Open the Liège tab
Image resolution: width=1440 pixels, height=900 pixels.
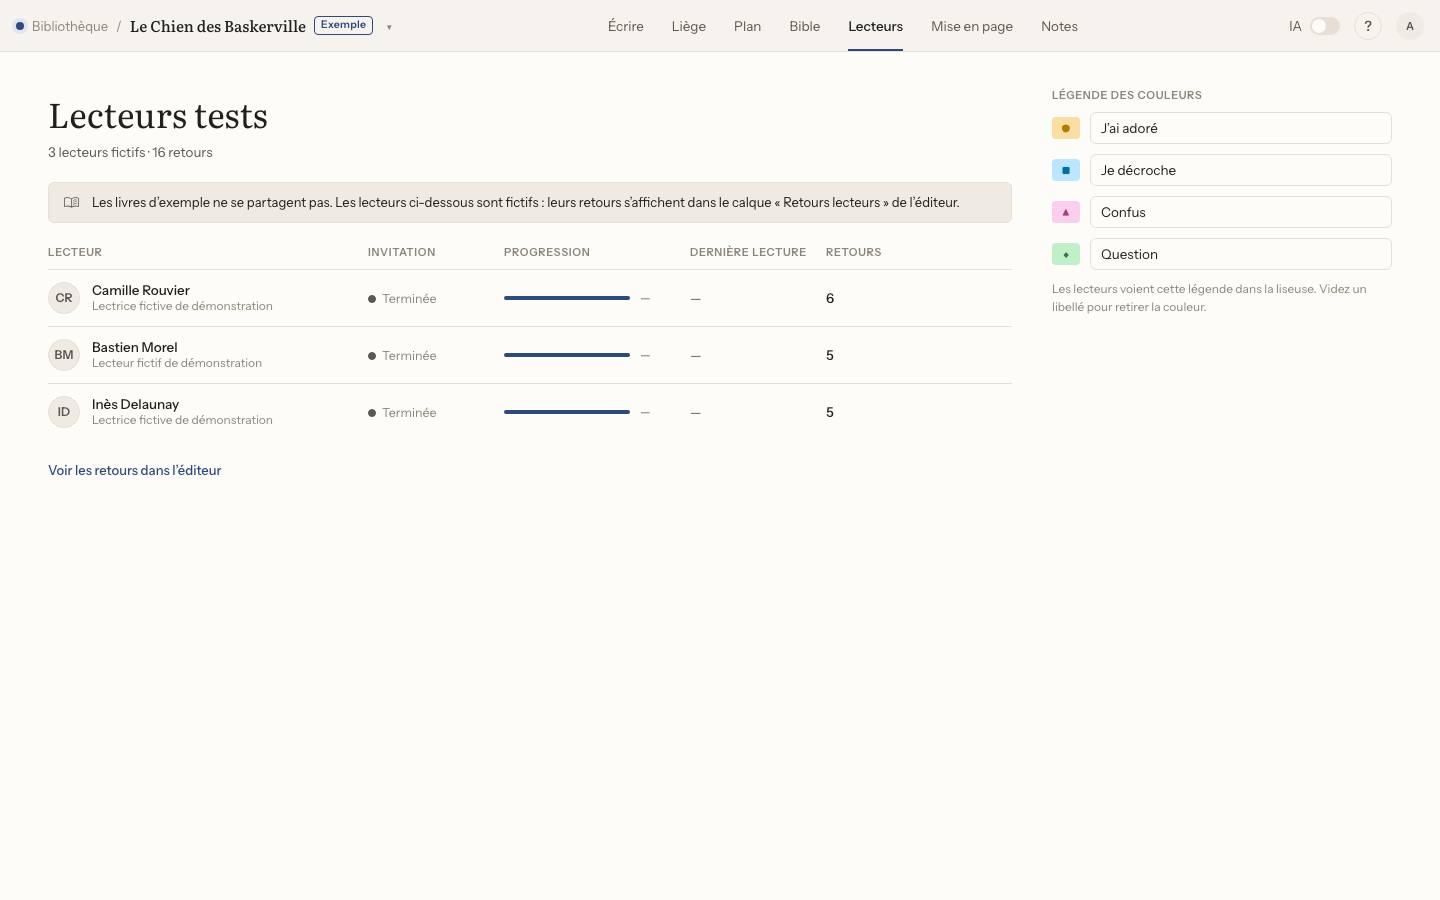click(689, 26)
